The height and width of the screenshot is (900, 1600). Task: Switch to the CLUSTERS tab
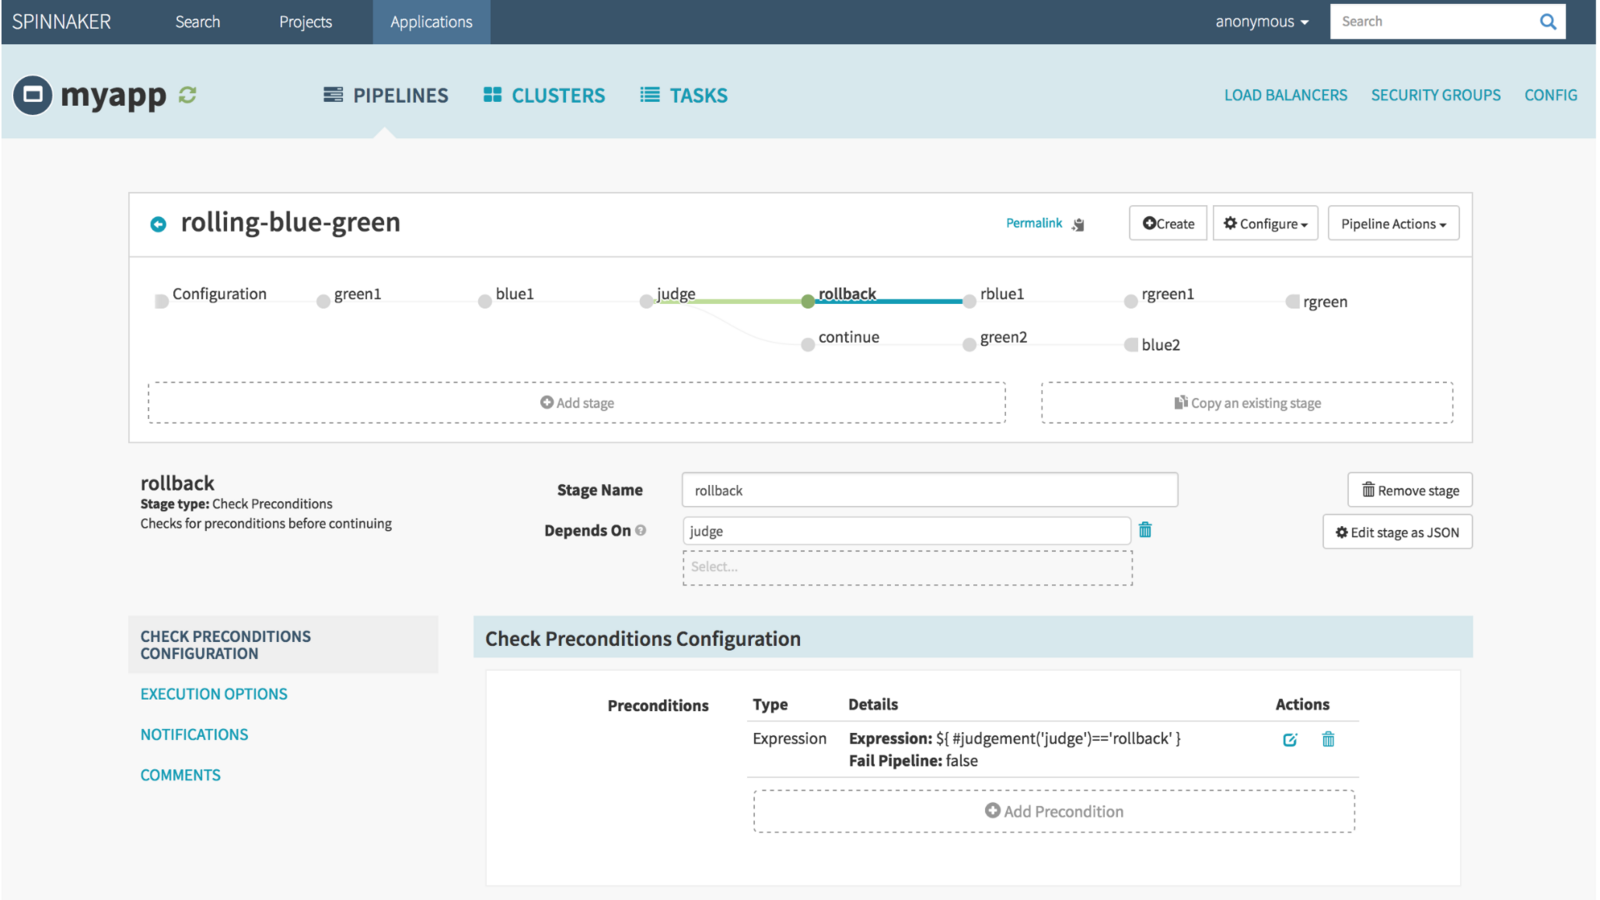544,95
